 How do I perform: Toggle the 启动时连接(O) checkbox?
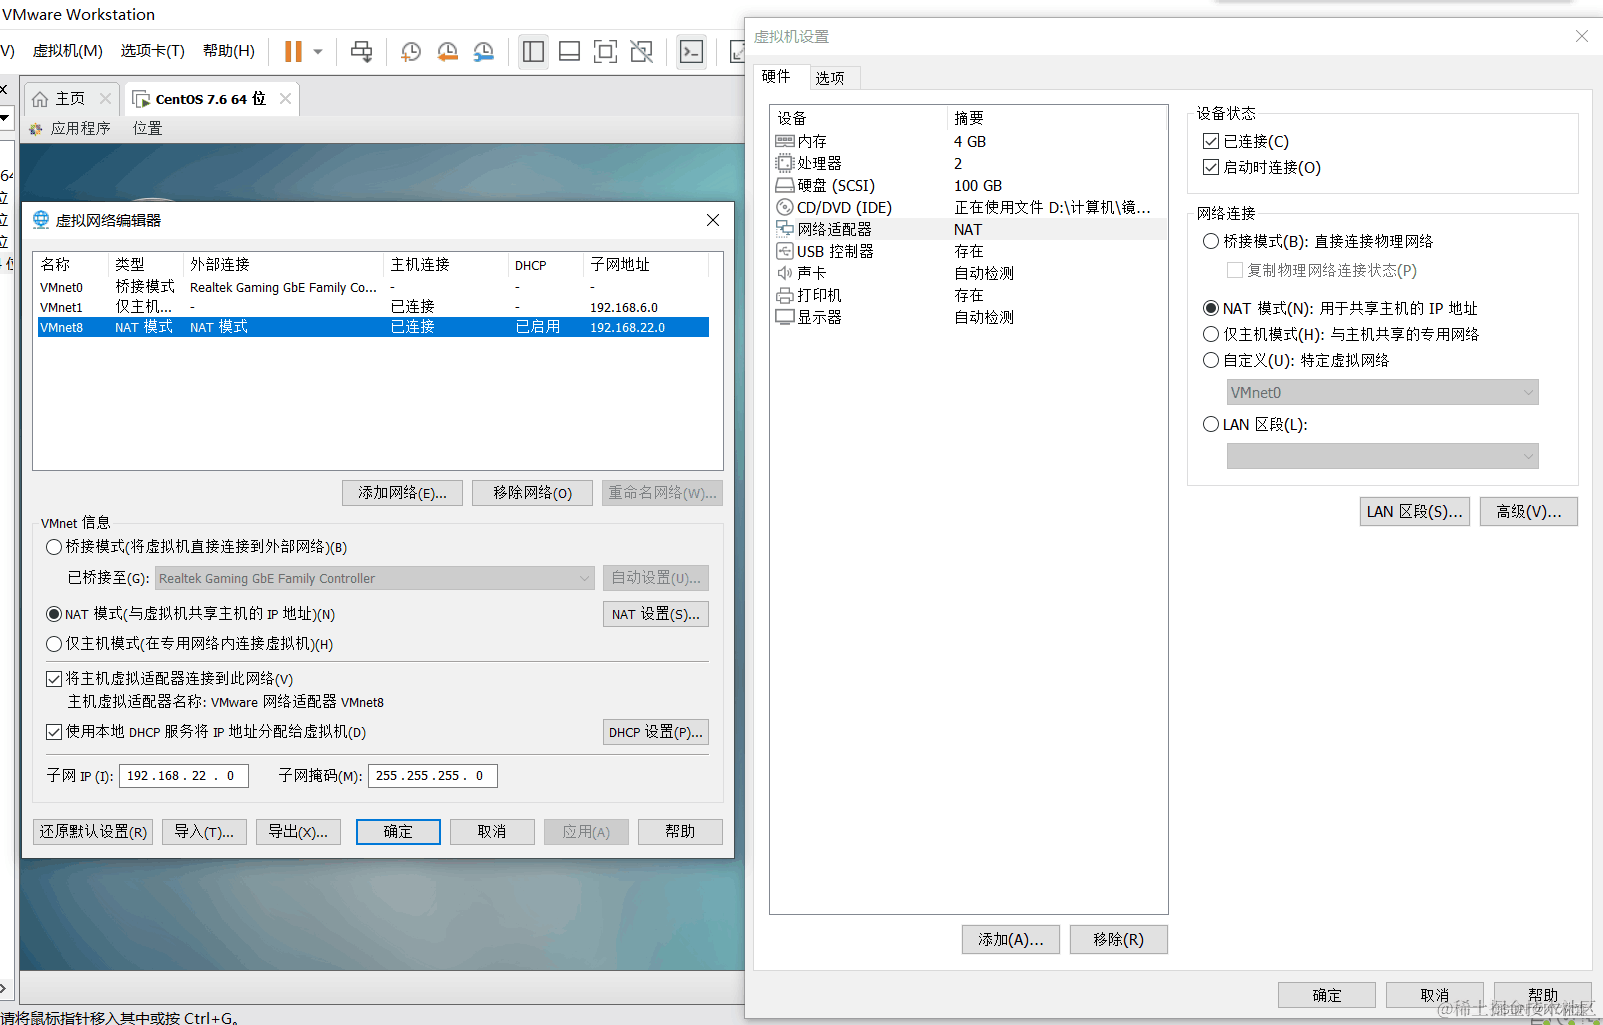(1211, 167)
